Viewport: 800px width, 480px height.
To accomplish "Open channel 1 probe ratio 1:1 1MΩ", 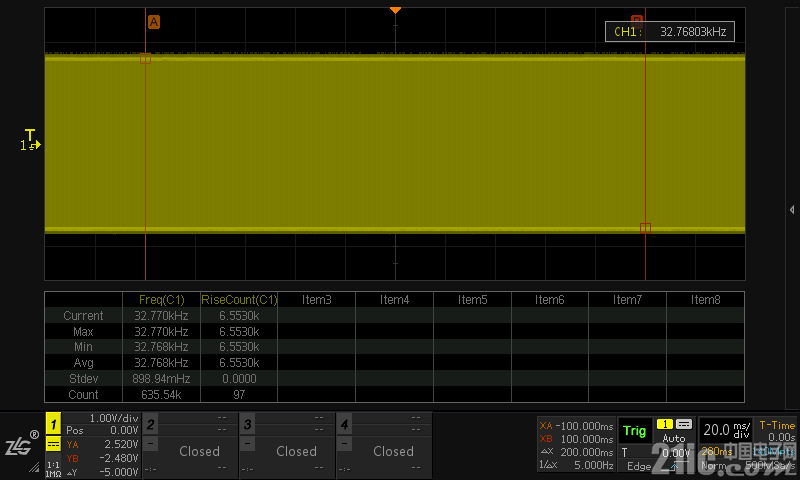I will (53, 469).
